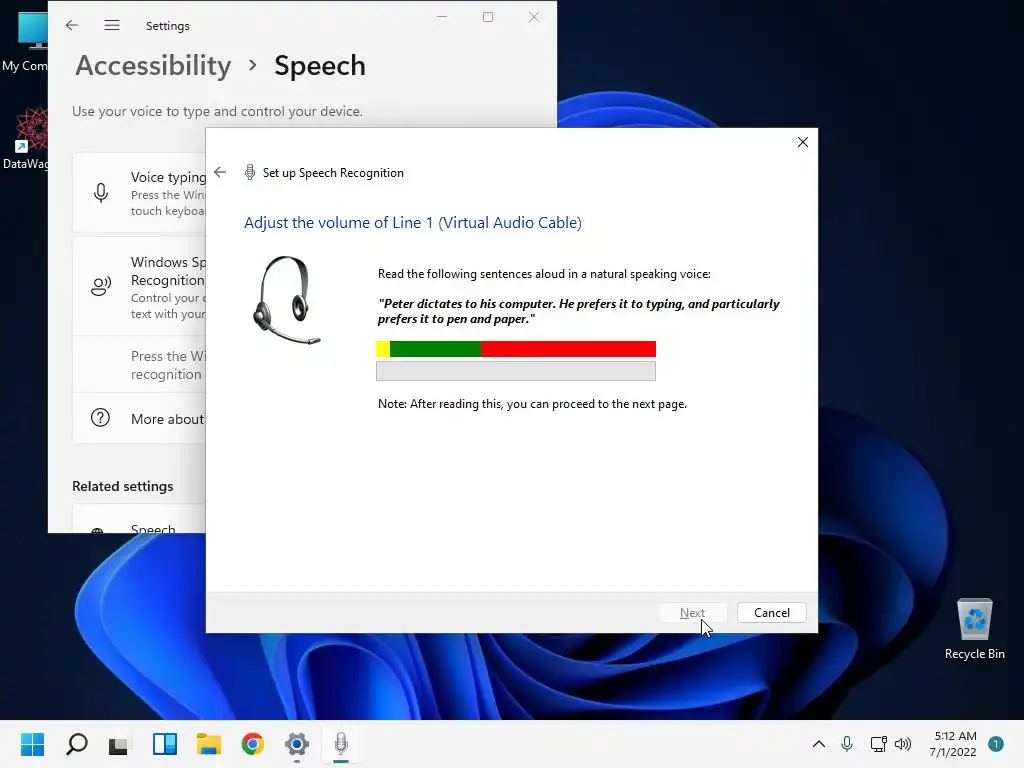This screenshot has width=1024, height=768.
Task: Click the microphone volume level meter
Action: [516, 349]
